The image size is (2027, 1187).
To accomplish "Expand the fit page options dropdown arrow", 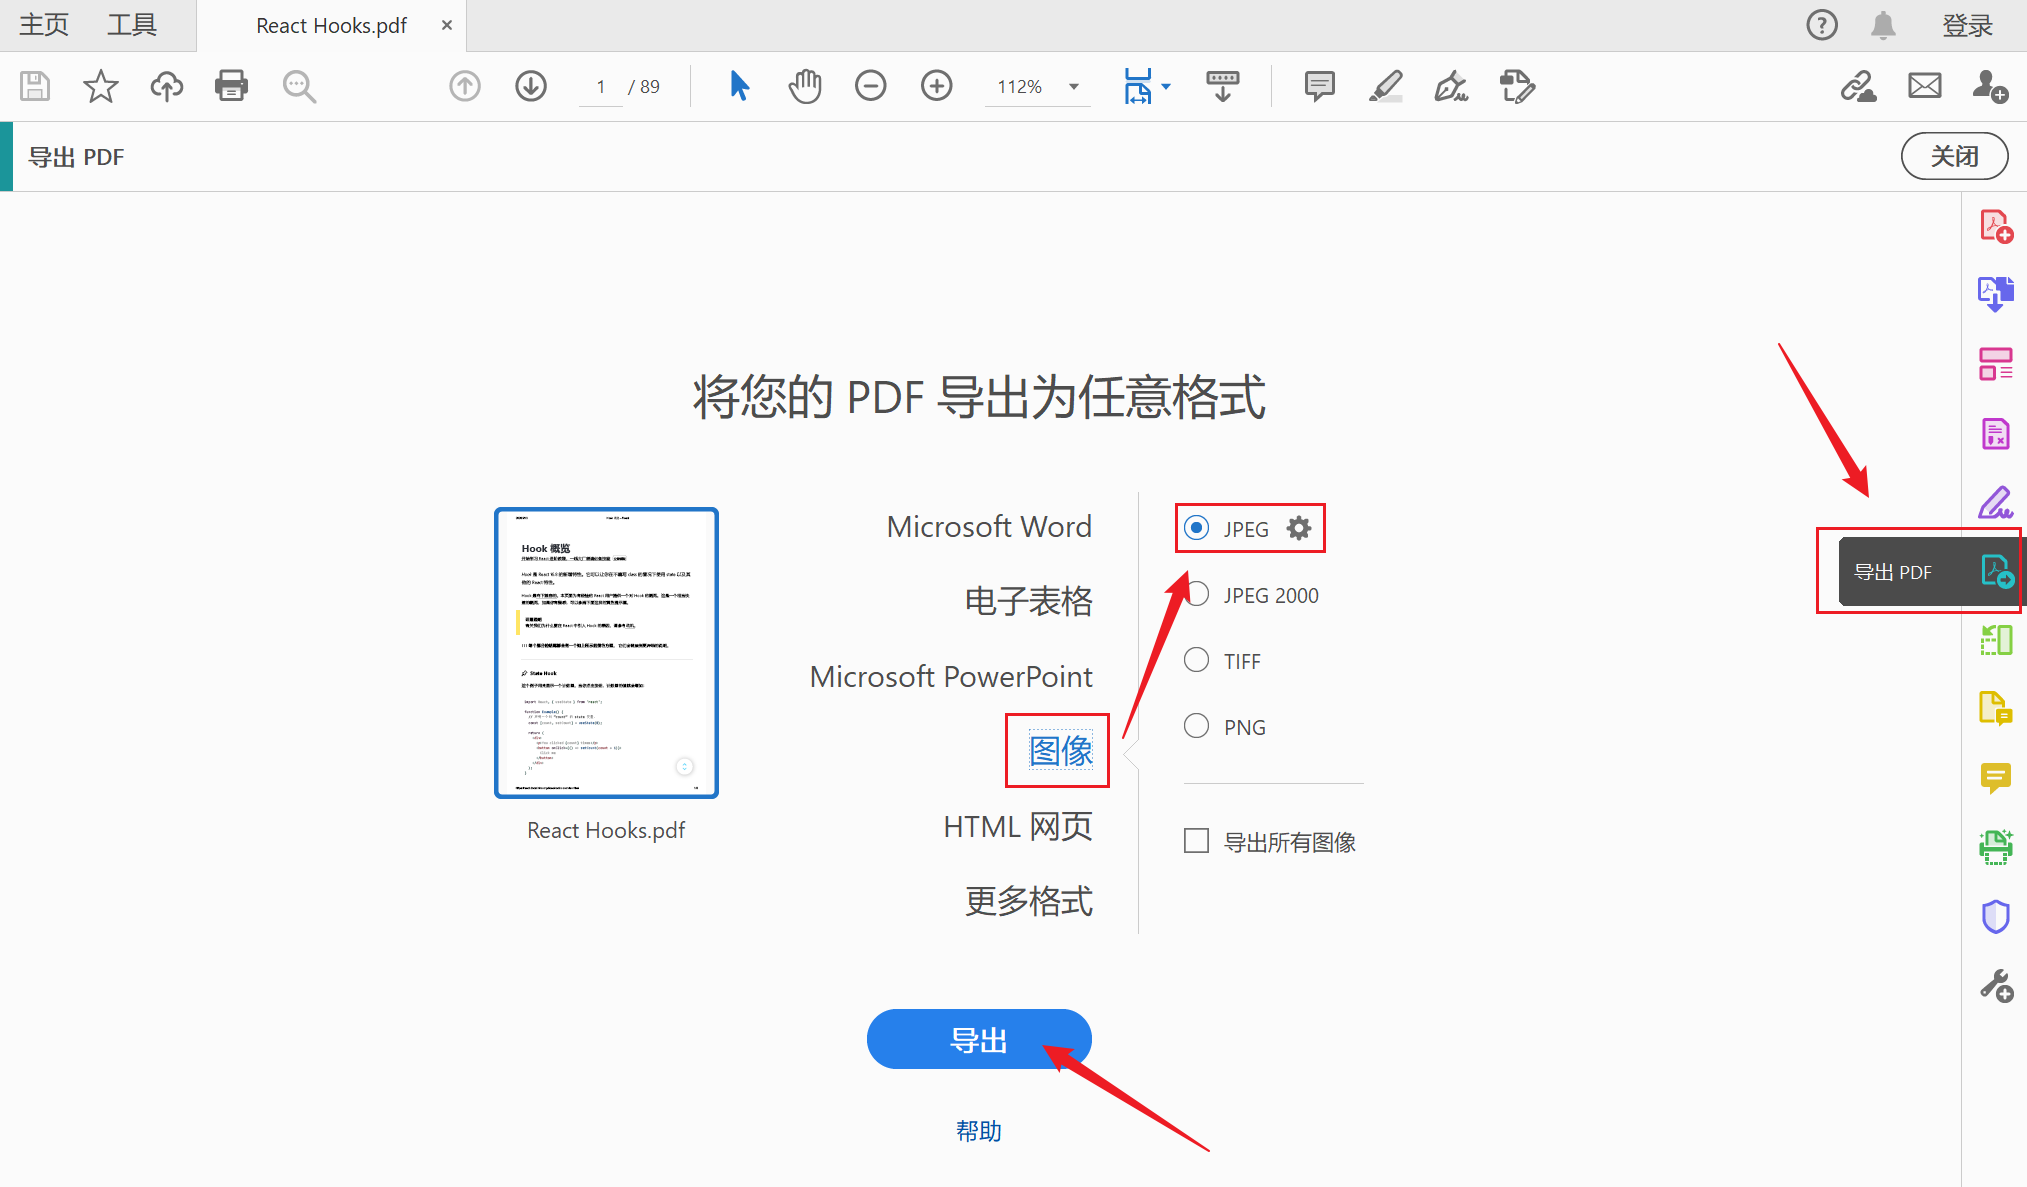I will click(x=1166, y=87).
